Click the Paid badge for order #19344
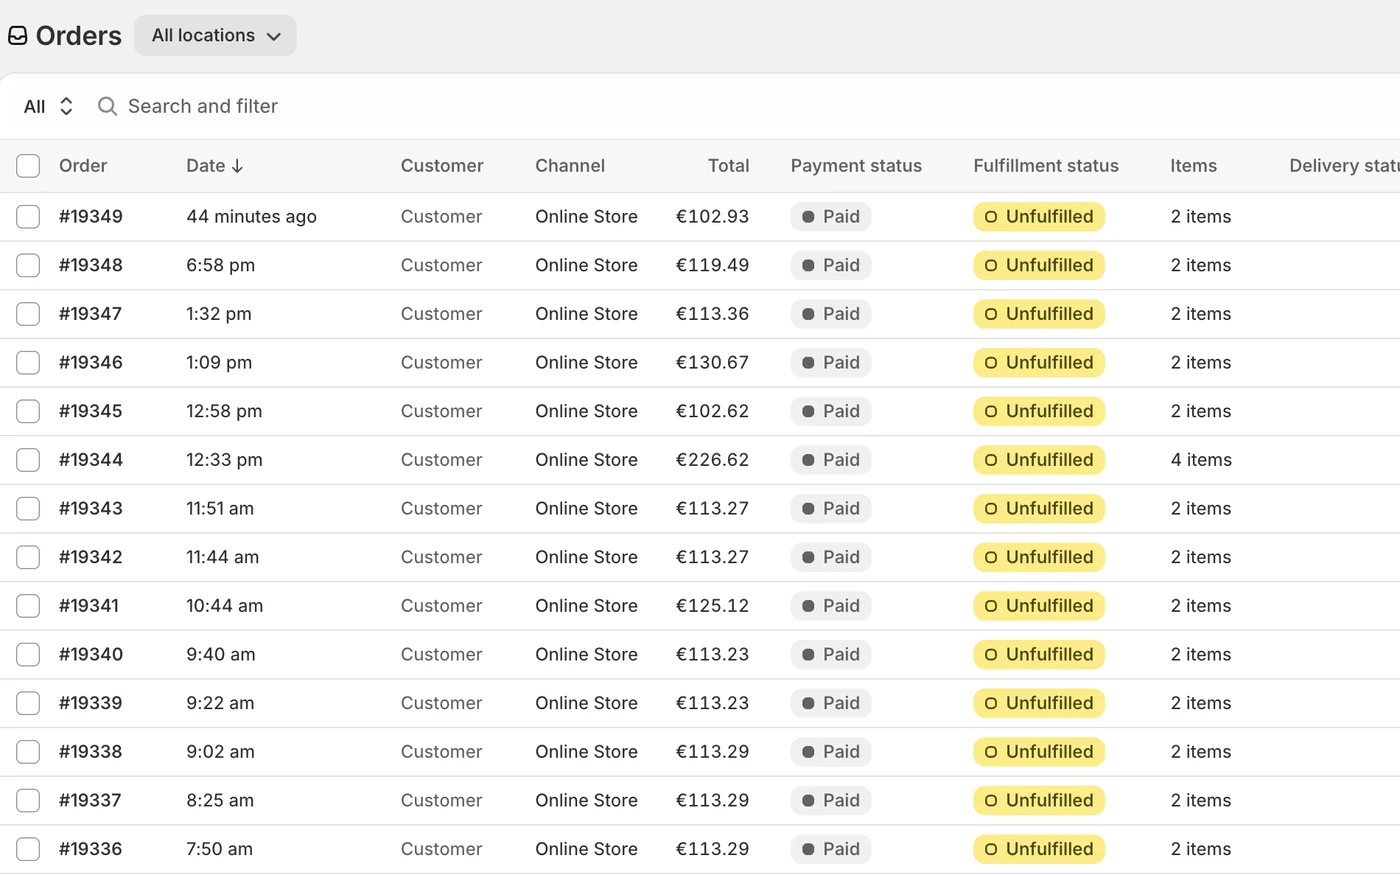1400x875 pixels. 831,460
